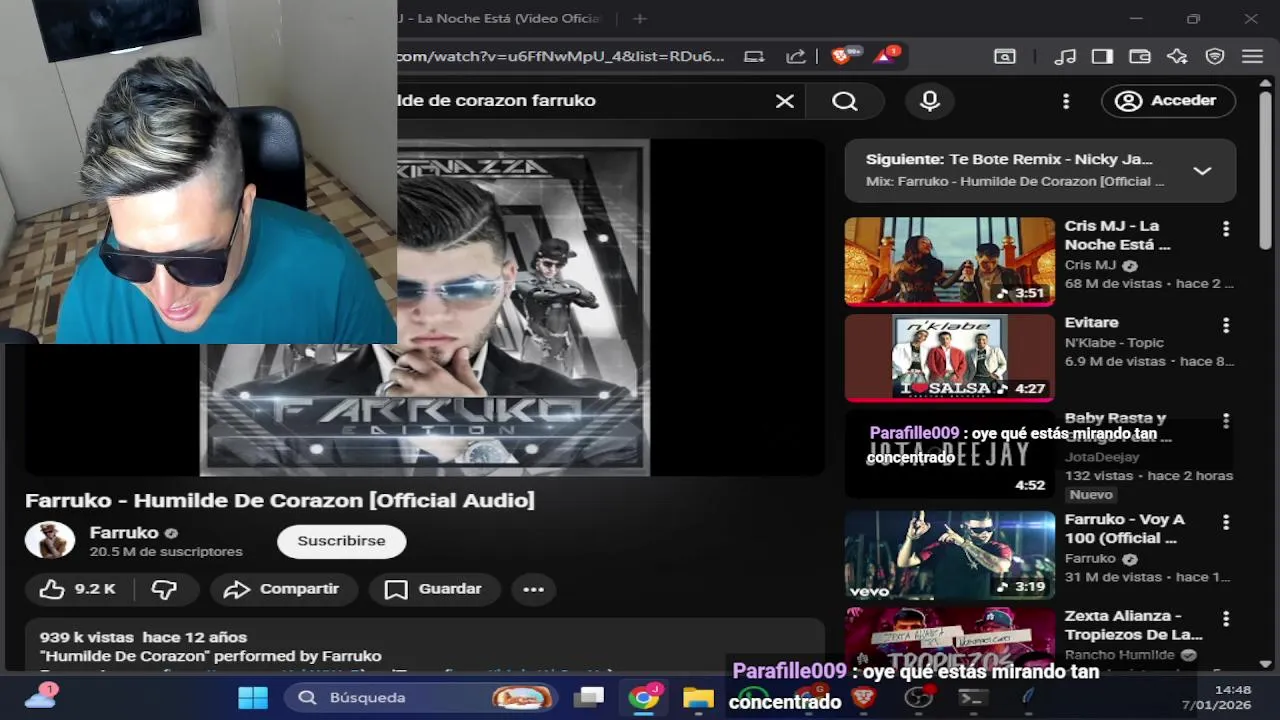Open Chrome from the taskbar
This screenshot has height=720, width=1280.
pos(644,697)
